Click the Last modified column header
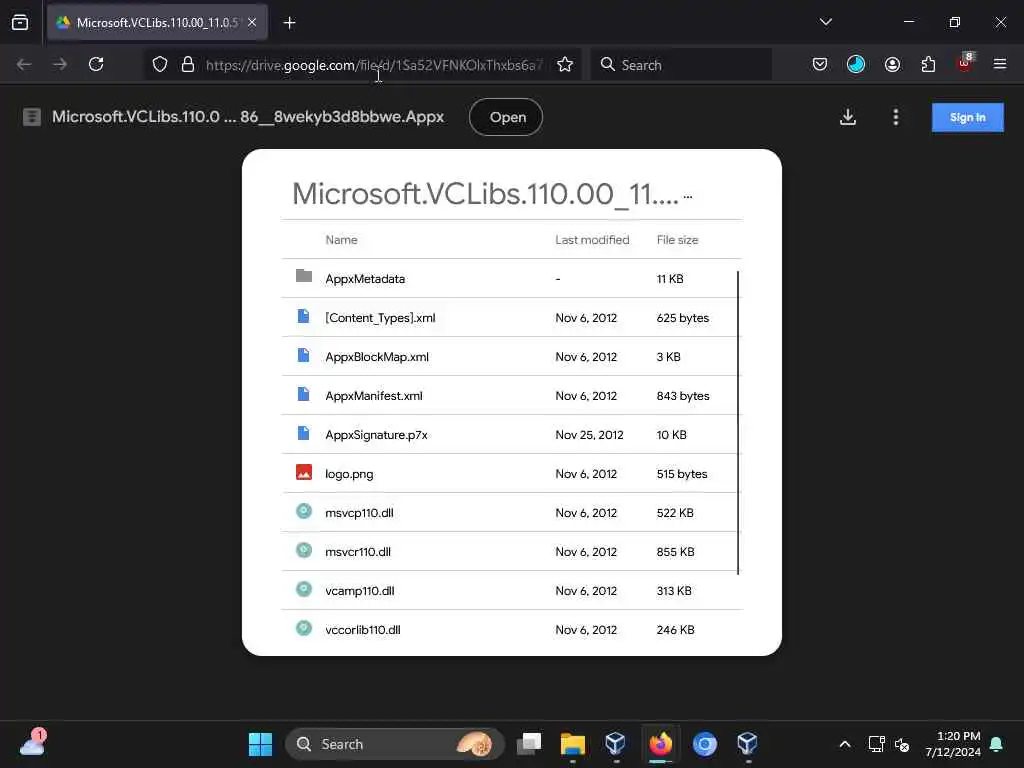This screenshot has width=1024, height=768. tap(592, 240)
